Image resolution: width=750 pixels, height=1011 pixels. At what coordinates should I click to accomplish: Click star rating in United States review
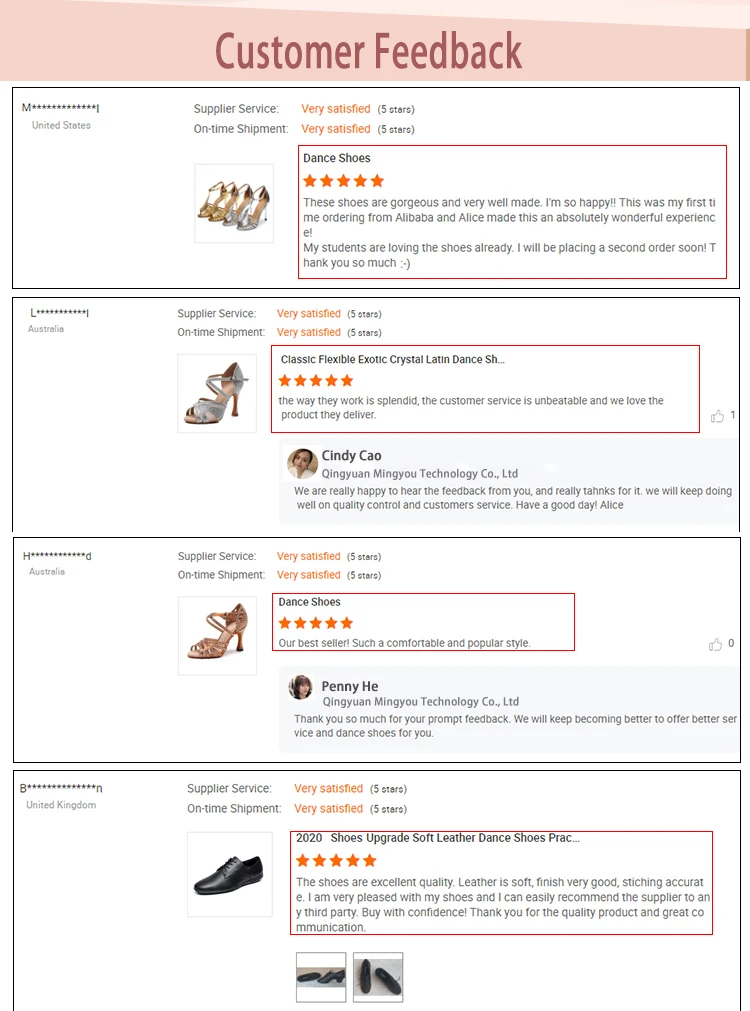343,181
